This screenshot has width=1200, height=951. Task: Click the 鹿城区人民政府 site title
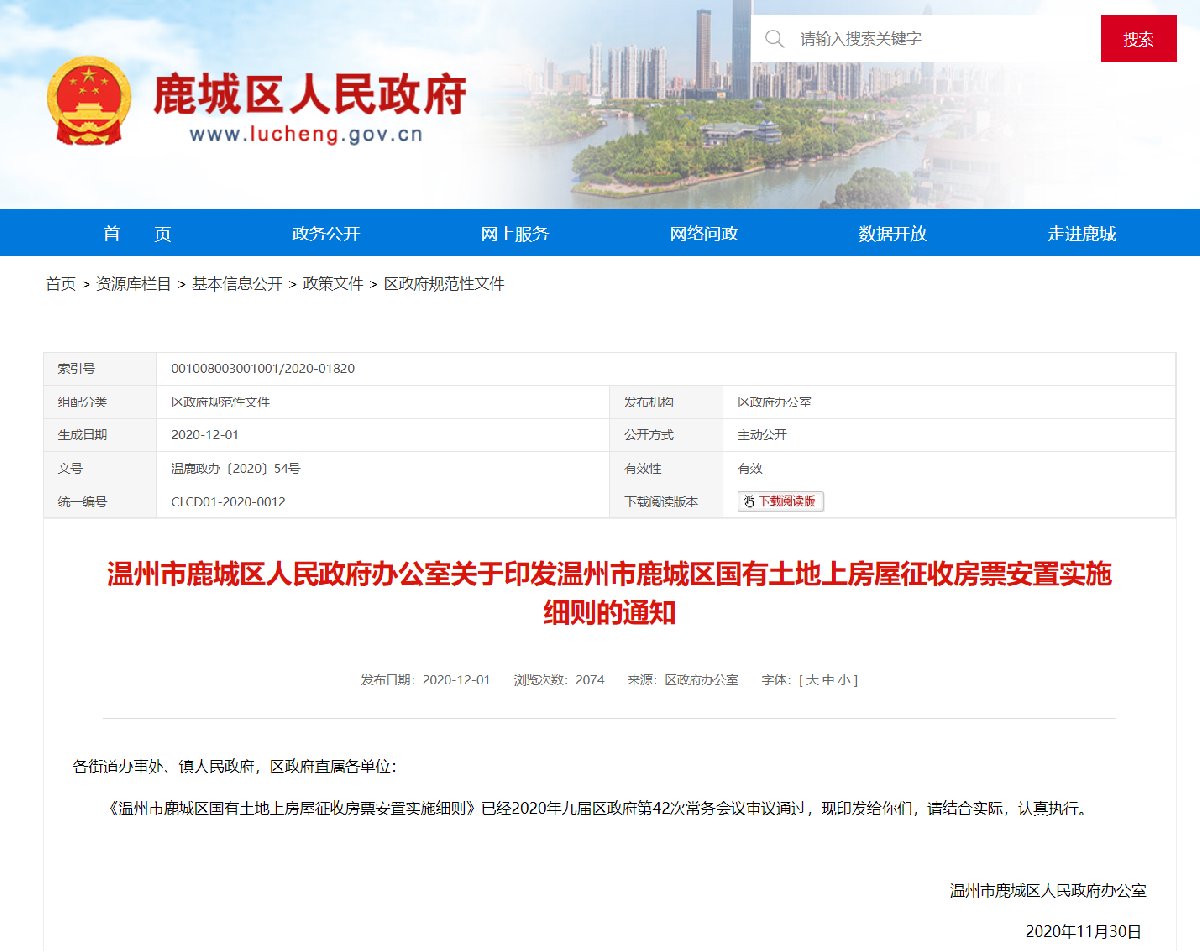tap(309, 95)
